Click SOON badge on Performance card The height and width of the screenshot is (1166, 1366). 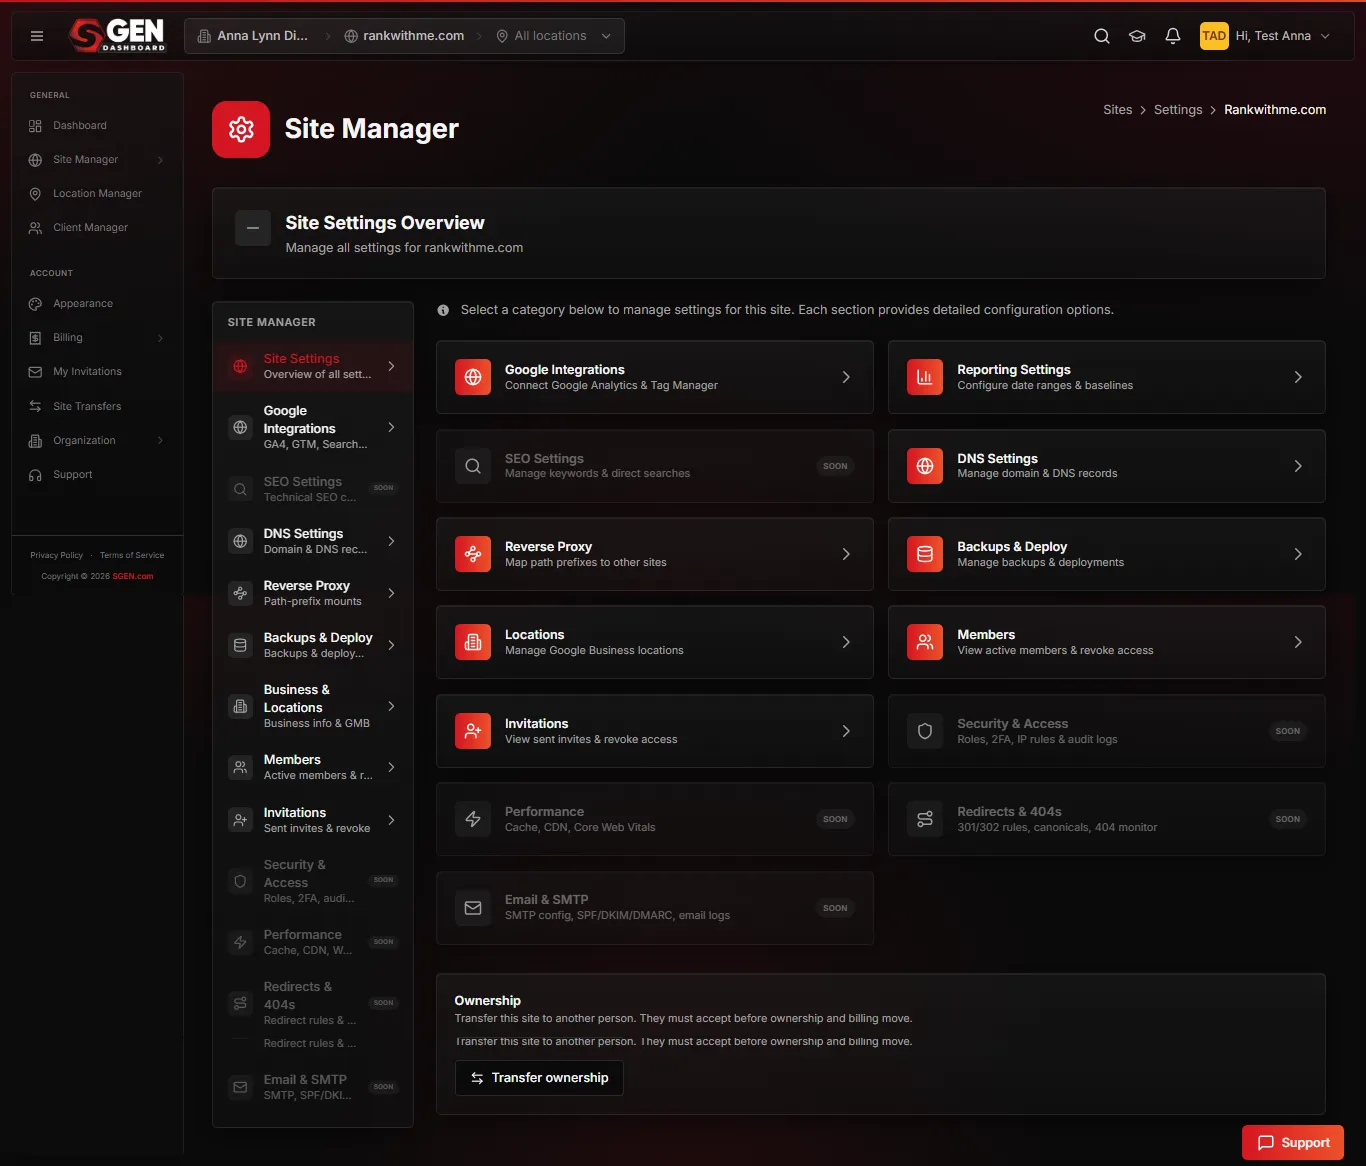click(835, 819)
